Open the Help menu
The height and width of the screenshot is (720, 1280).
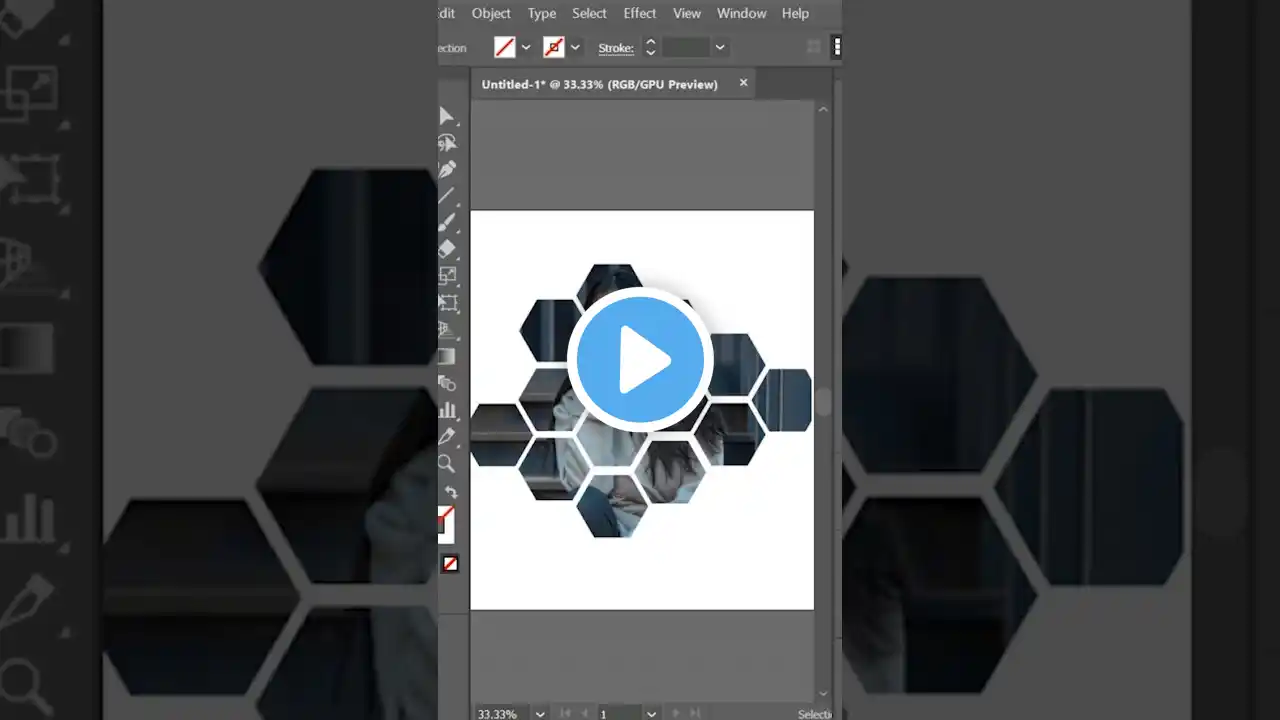click(796, 13)
